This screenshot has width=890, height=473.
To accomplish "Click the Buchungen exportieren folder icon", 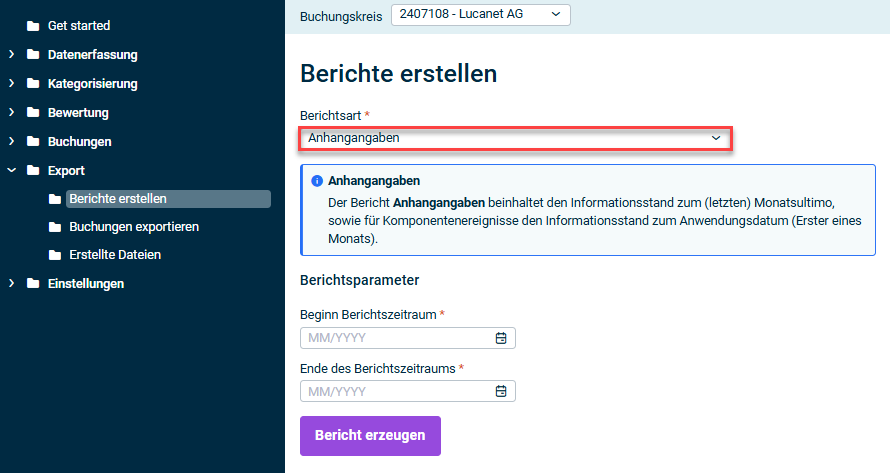I will coord(55,227).
